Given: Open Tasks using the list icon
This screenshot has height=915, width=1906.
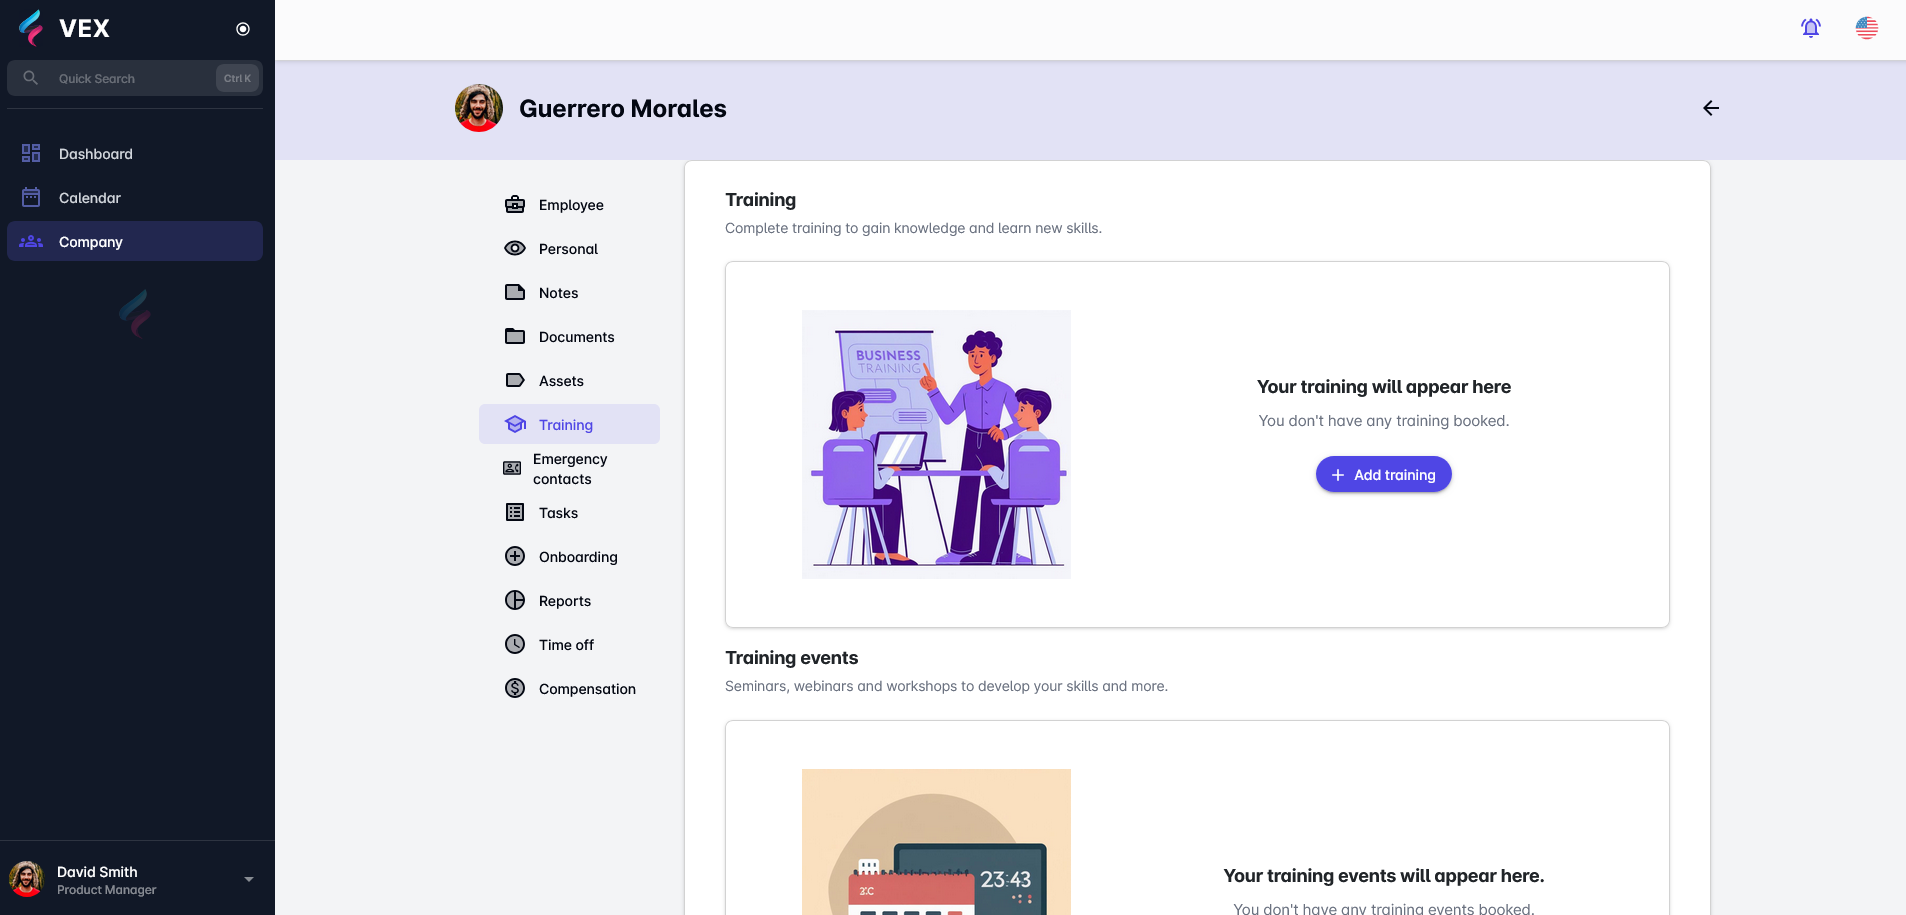Looking at the screenshot, I should [x=514, y=512].
